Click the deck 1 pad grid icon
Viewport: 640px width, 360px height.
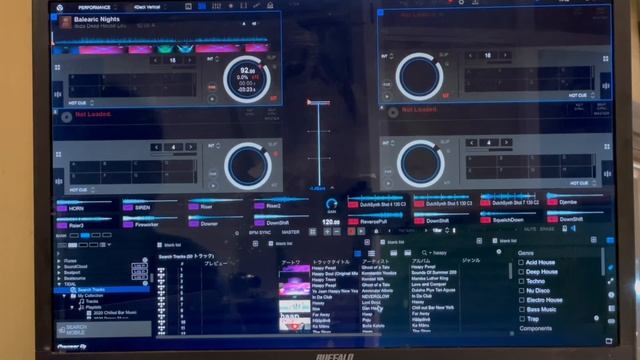coord(58,67)
